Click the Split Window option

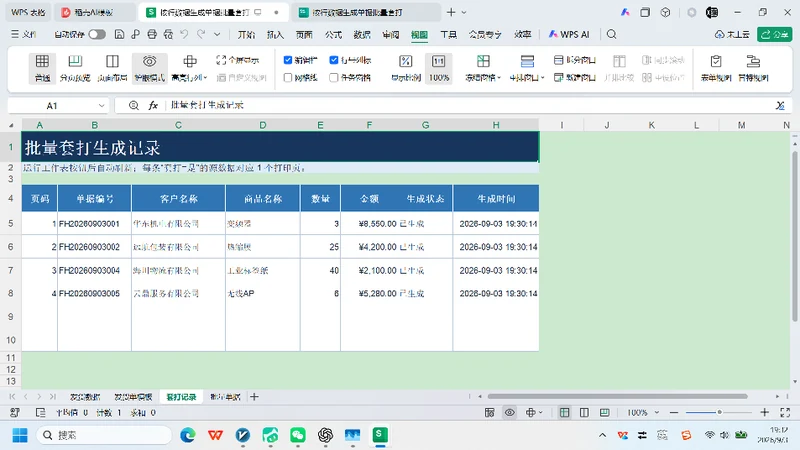point(574,60)
